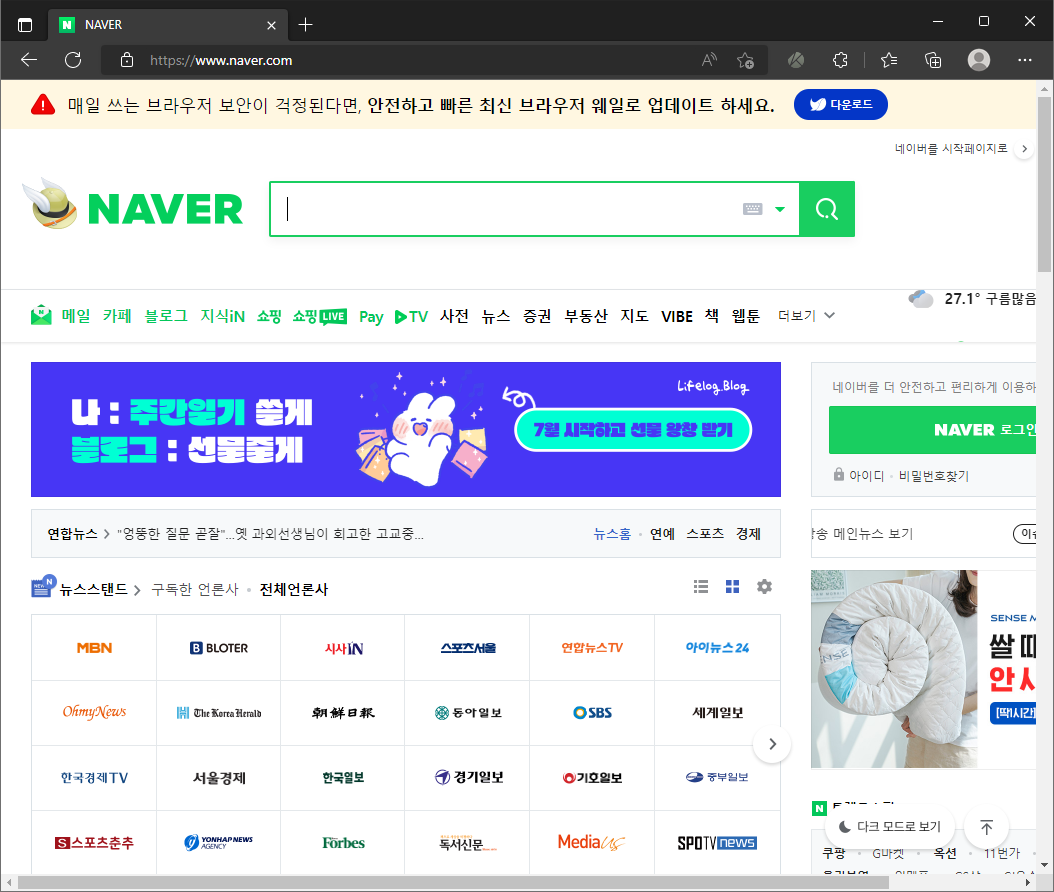This screenshot has height=892, width=1054.
Task: Open the VIBE link
Action: (x=677, y=317)
